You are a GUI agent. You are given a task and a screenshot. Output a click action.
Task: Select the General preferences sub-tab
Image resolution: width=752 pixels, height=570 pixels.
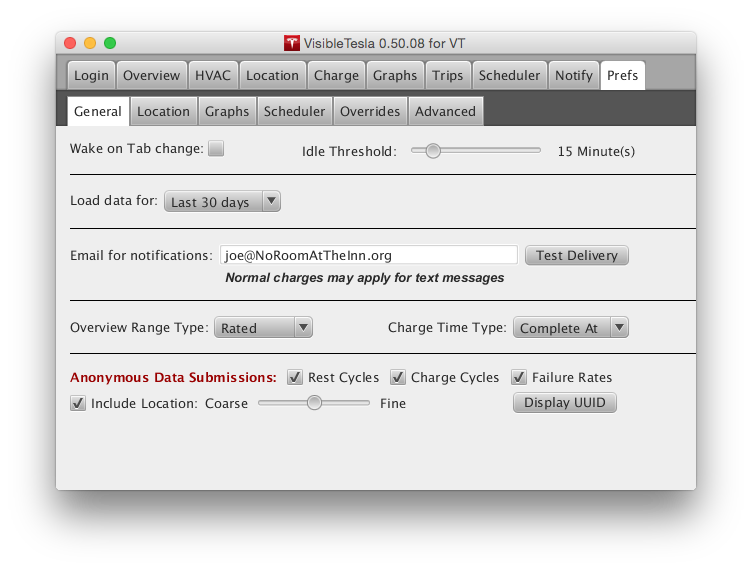(98, 112)
